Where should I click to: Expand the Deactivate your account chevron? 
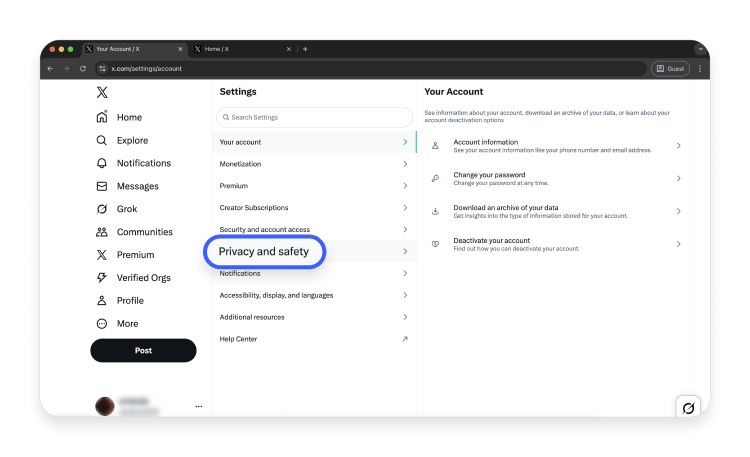click(x=679, y=244)
